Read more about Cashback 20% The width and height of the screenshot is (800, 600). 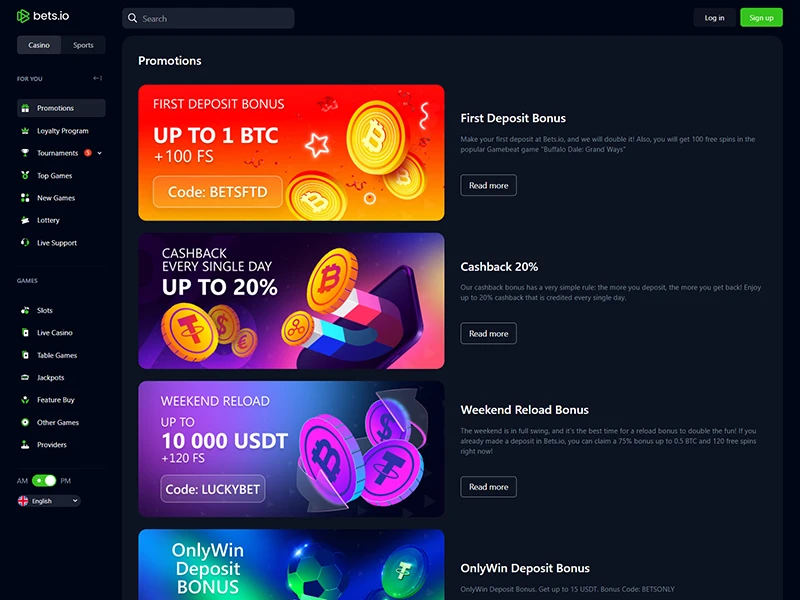pyautogui.click(x=488, y=333)
